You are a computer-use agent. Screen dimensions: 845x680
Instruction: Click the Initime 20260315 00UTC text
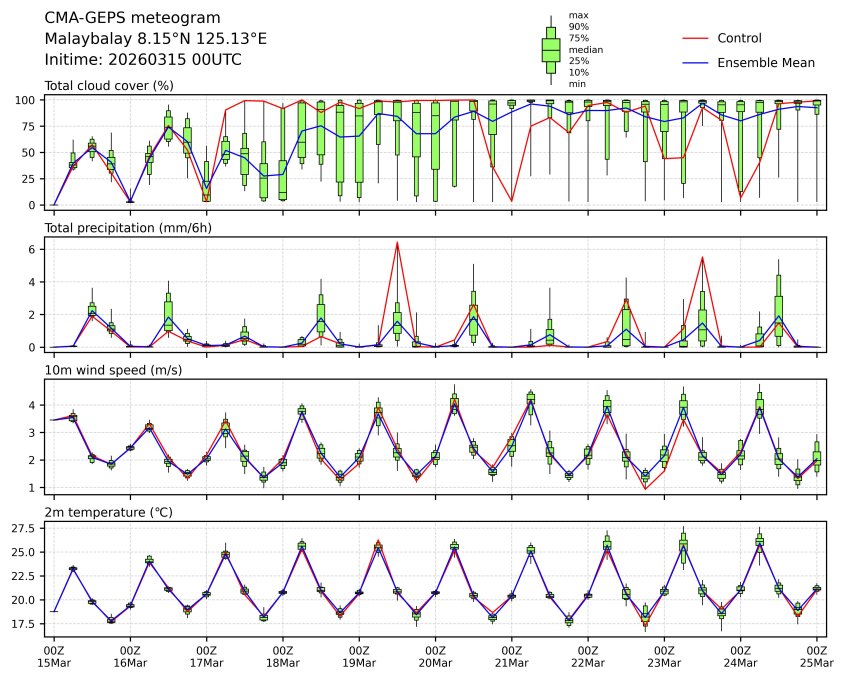pos(143,59)
